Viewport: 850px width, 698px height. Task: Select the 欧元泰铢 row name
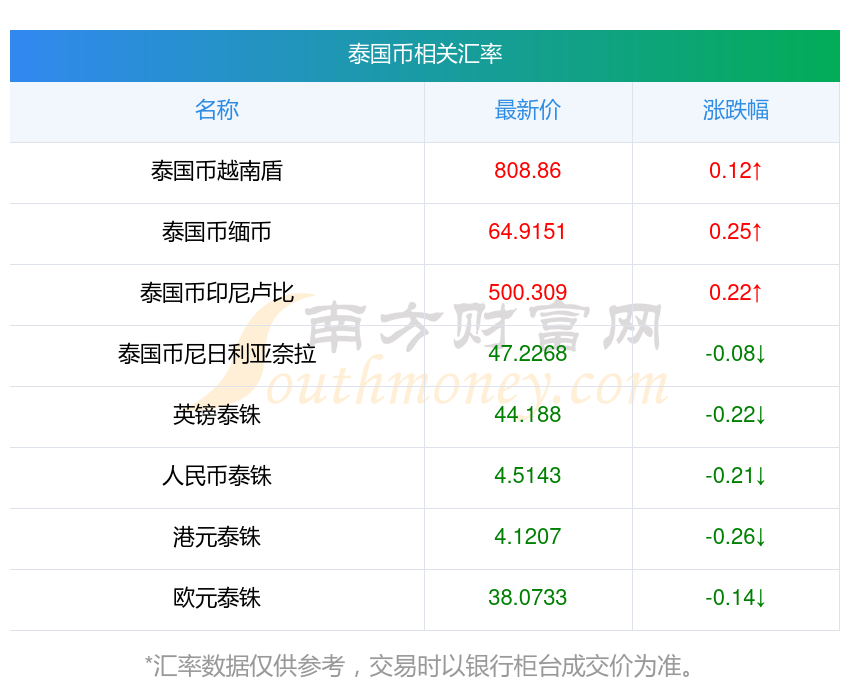(217, 598)
